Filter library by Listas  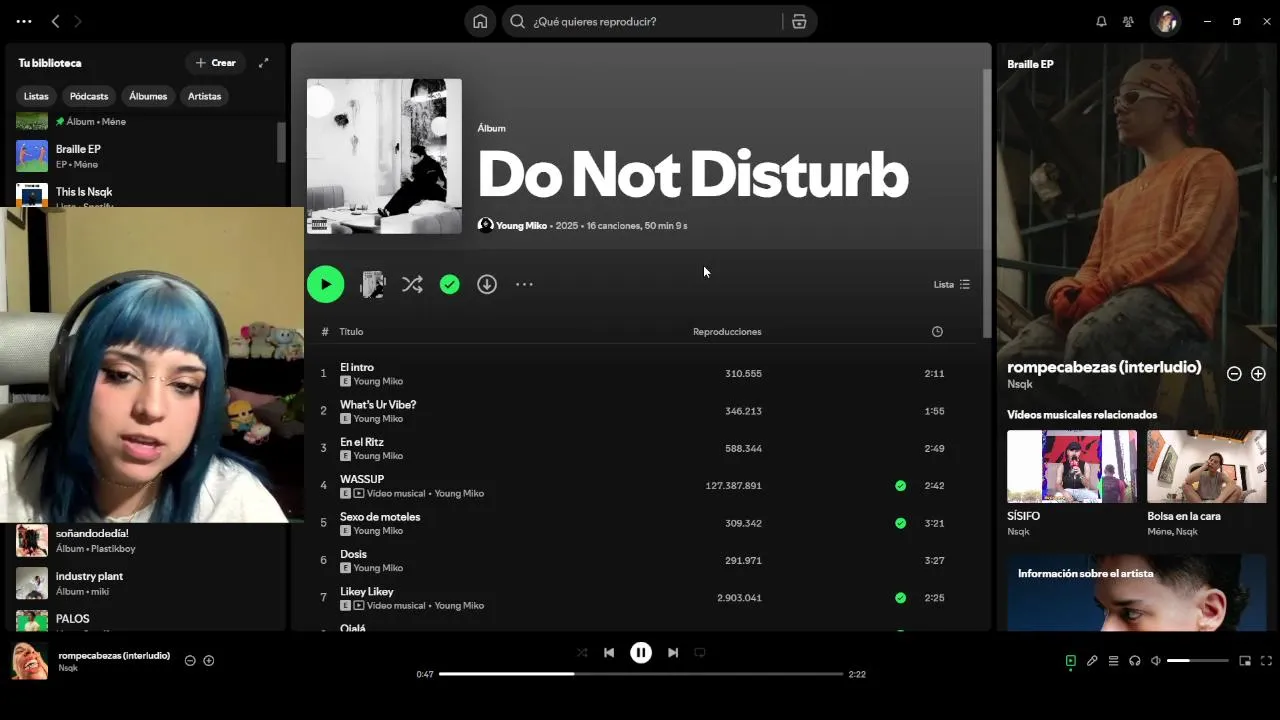click(x=36, y=96)
